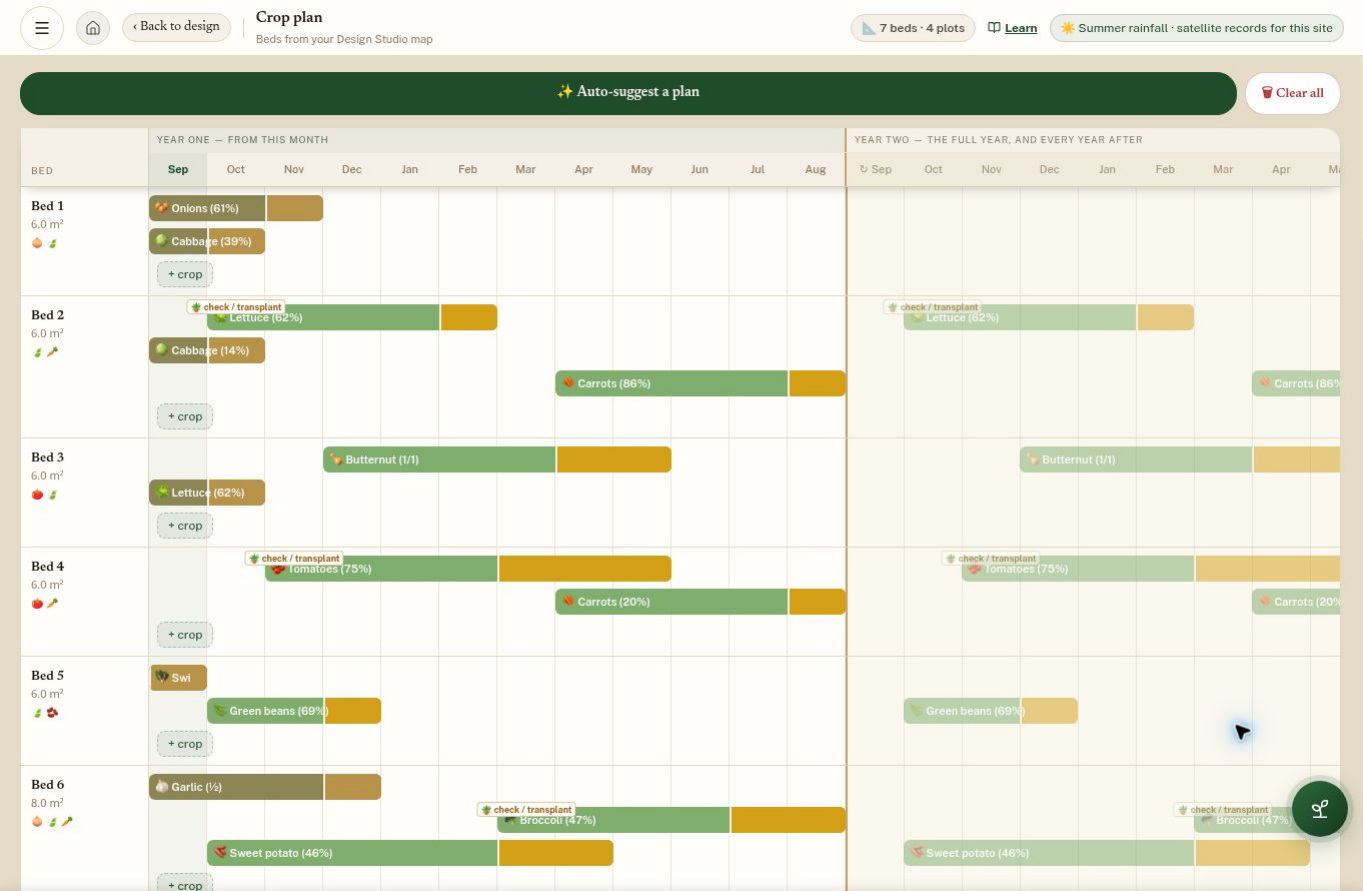Image resolution: width=1363 pixels, height=891 pixels.
Task: Open the Summer rainfall satellite records chip
Action: point(1195,28)
